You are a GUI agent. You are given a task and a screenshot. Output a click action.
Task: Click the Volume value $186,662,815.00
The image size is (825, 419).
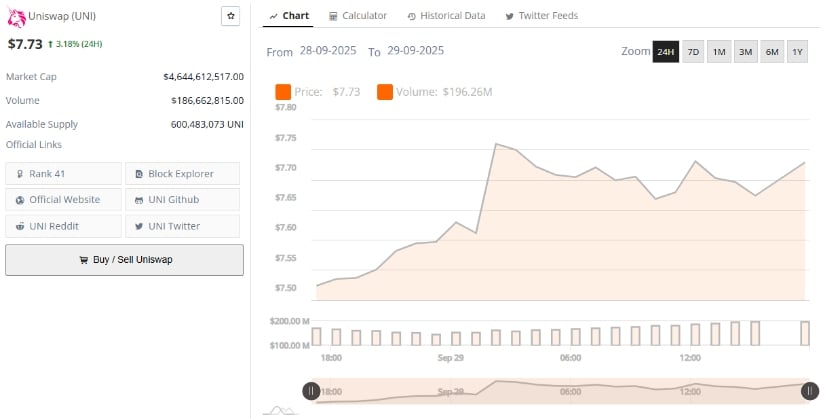point(207,101)
